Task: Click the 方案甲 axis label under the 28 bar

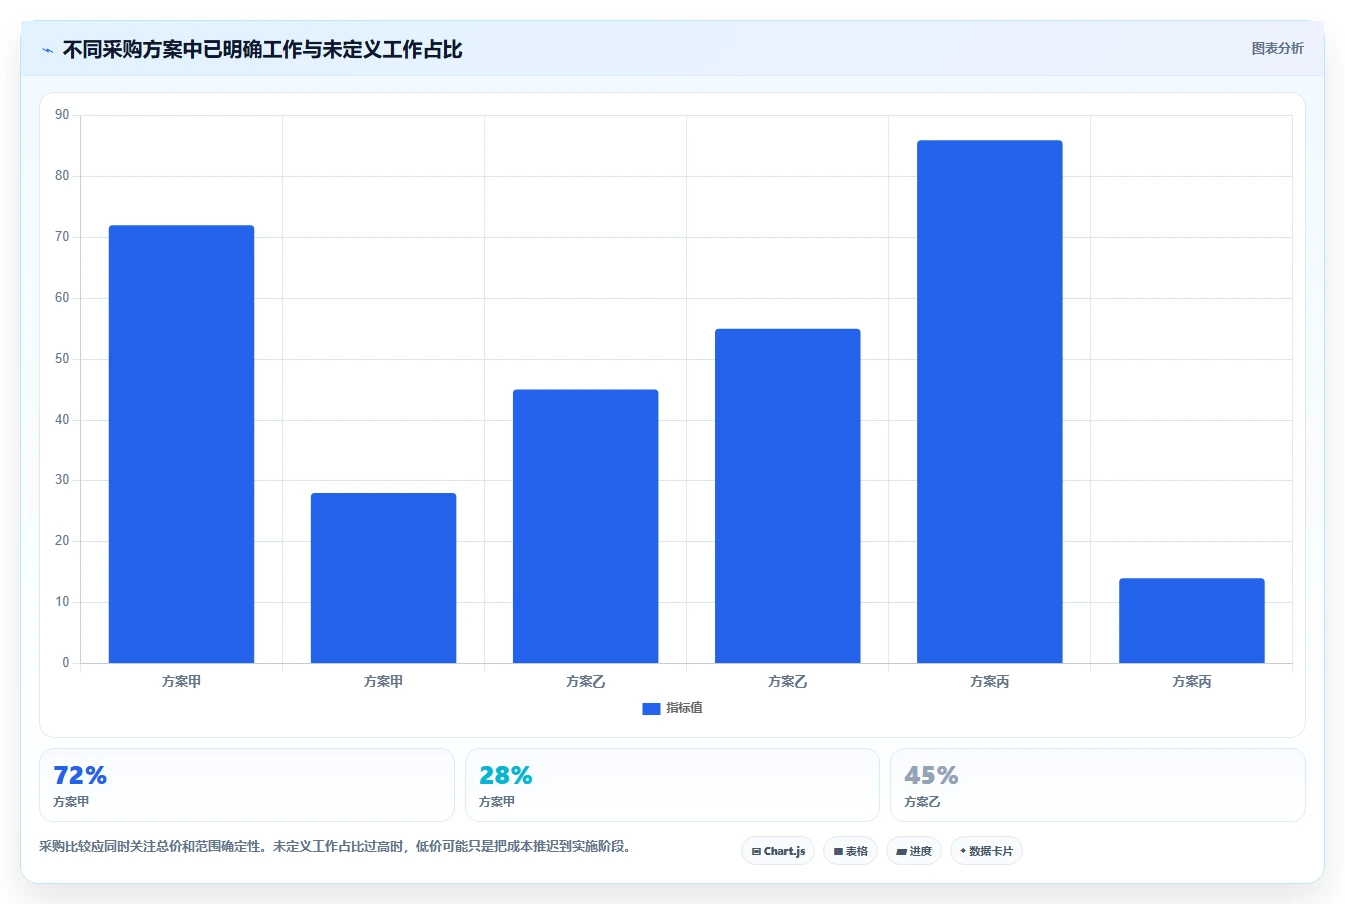Action: (x=383, y=682)
